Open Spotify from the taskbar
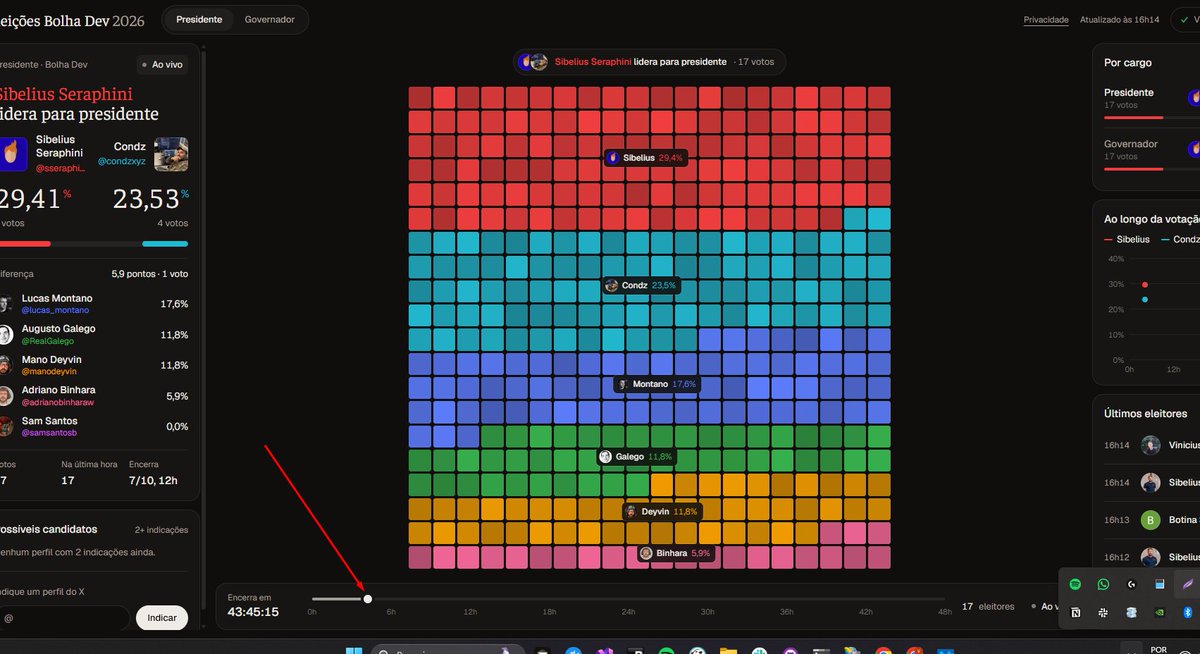Viewport: 1200px width, 654px height. tap(666, 652)
